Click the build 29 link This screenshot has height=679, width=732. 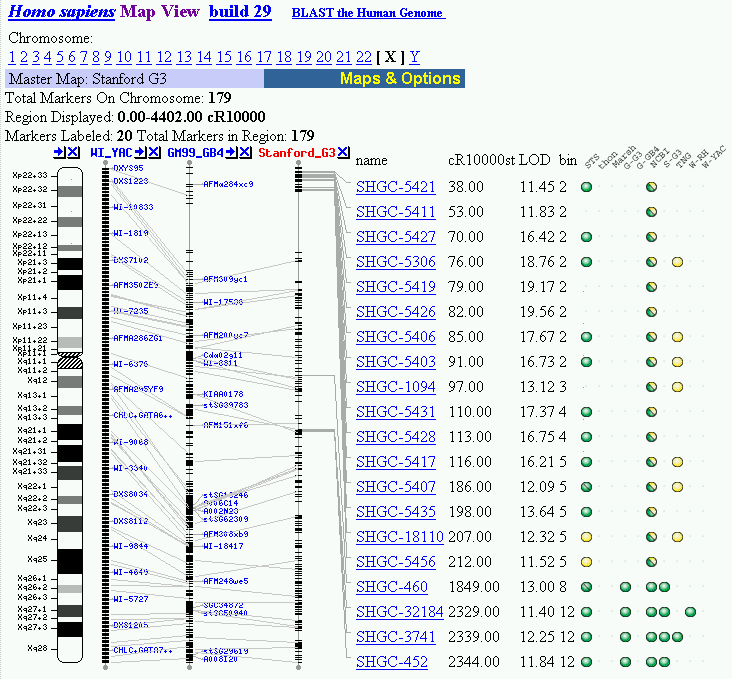click(240, 12)
